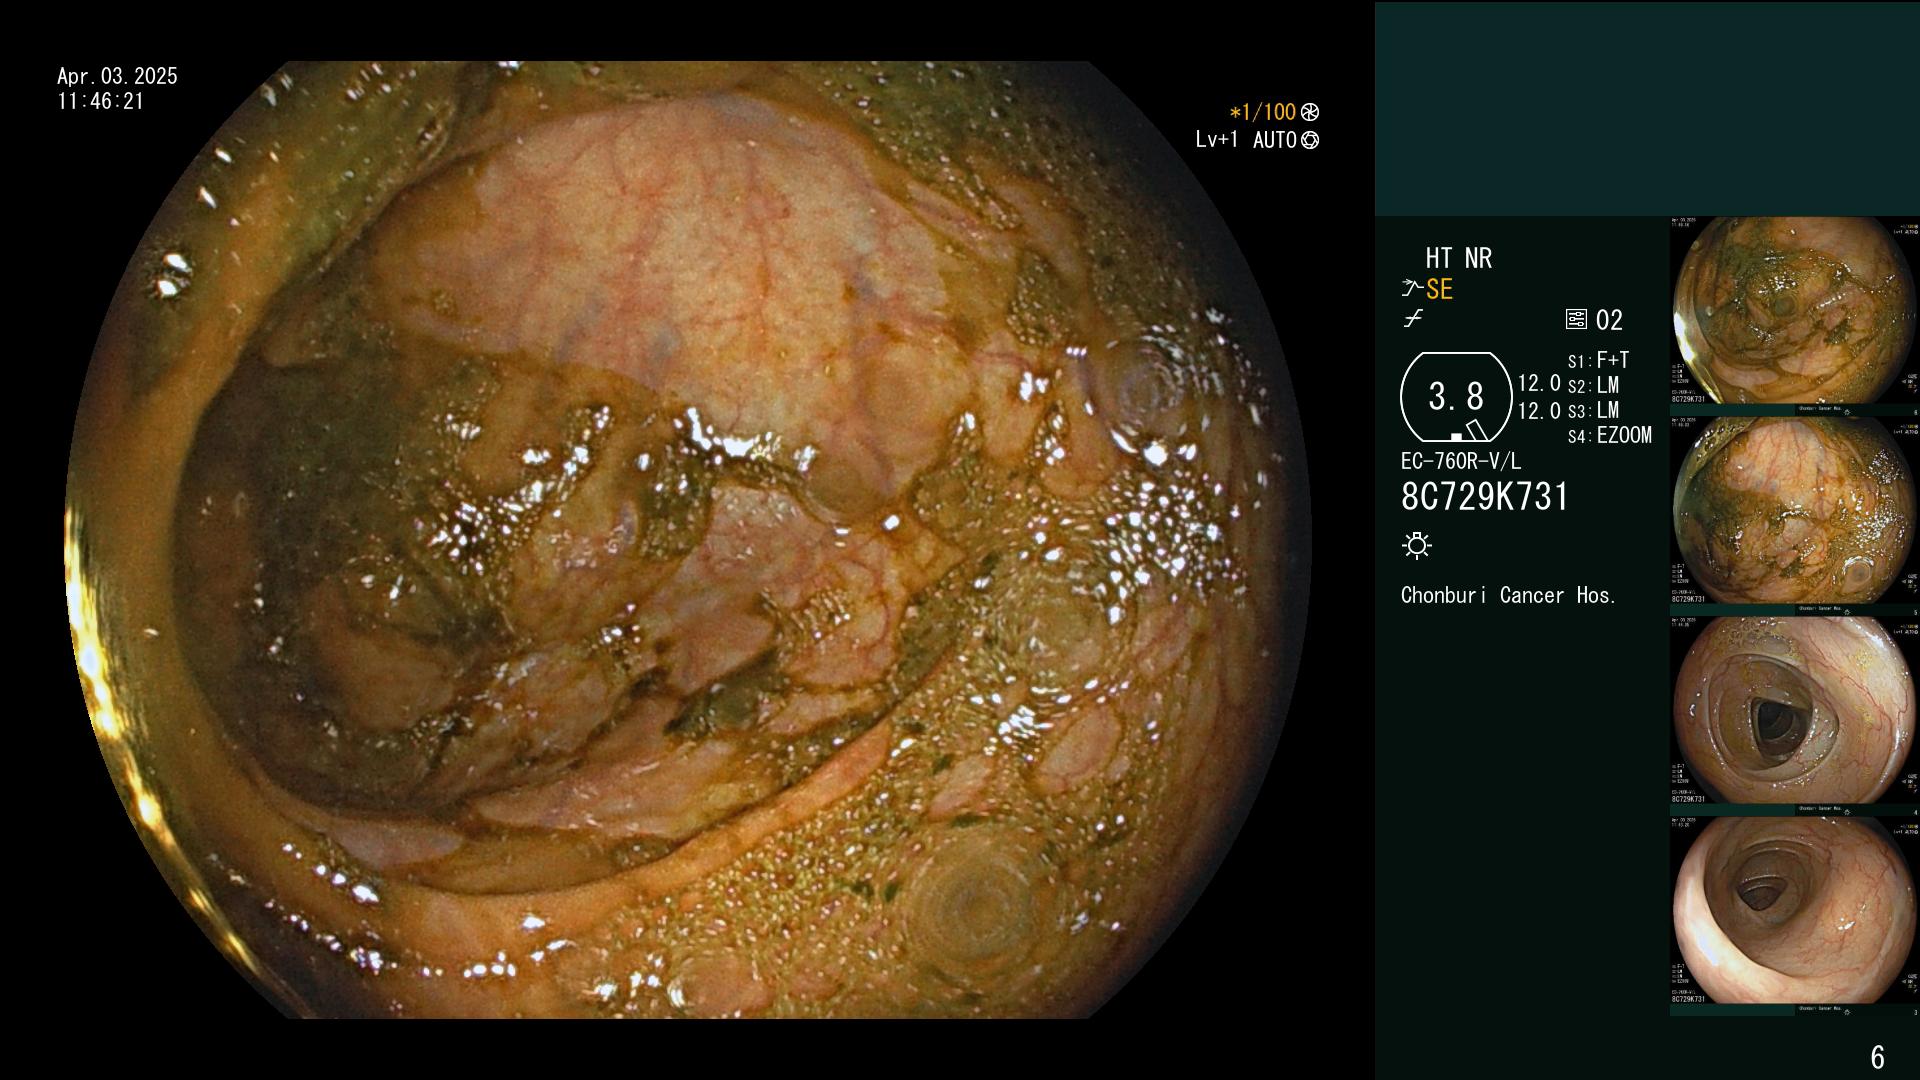Screen dimensions: 1920x1080
Task: Click the S2: LM switch assignment
Action: coord(1593,386)
